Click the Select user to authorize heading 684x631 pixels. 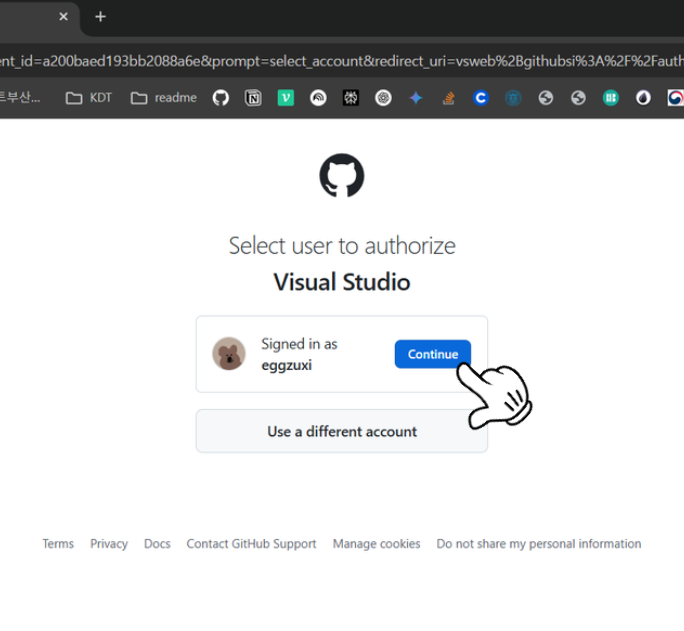(x=342, y=246)
